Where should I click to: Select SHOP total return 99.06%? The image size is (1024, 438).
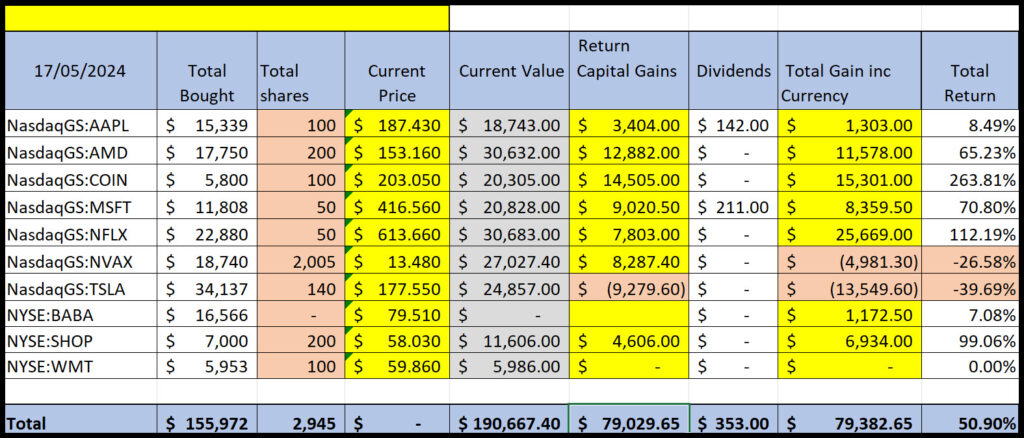pos(970,340)
